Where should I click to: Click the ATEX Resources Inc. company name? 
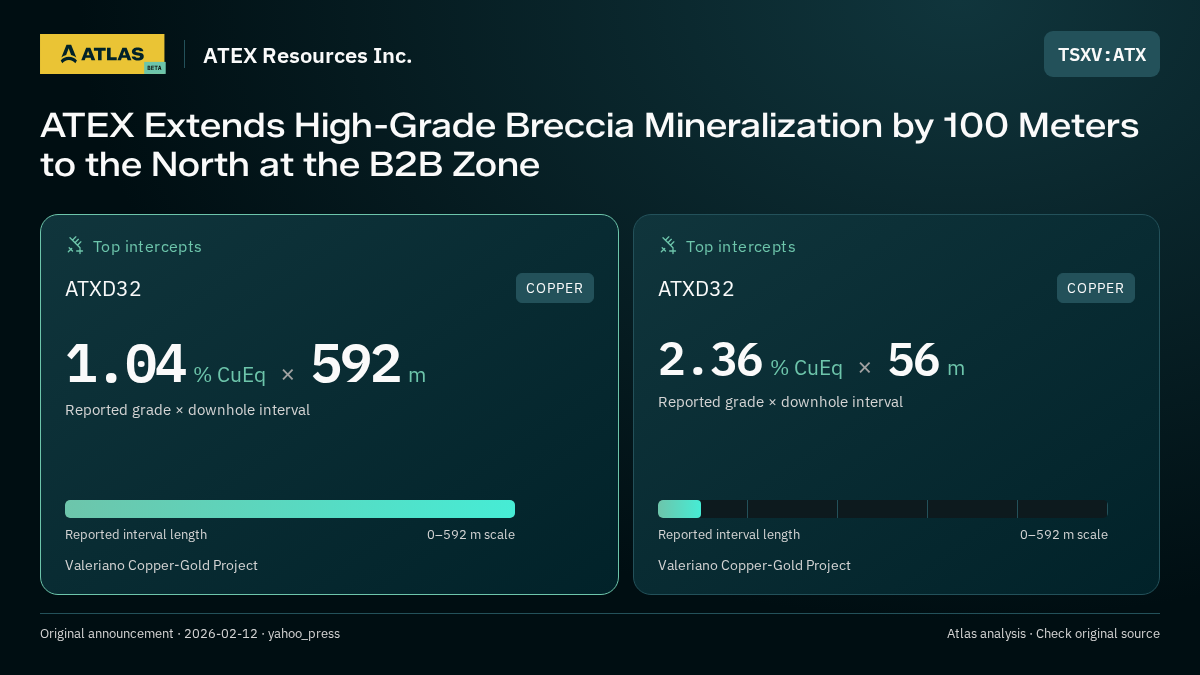307,56
